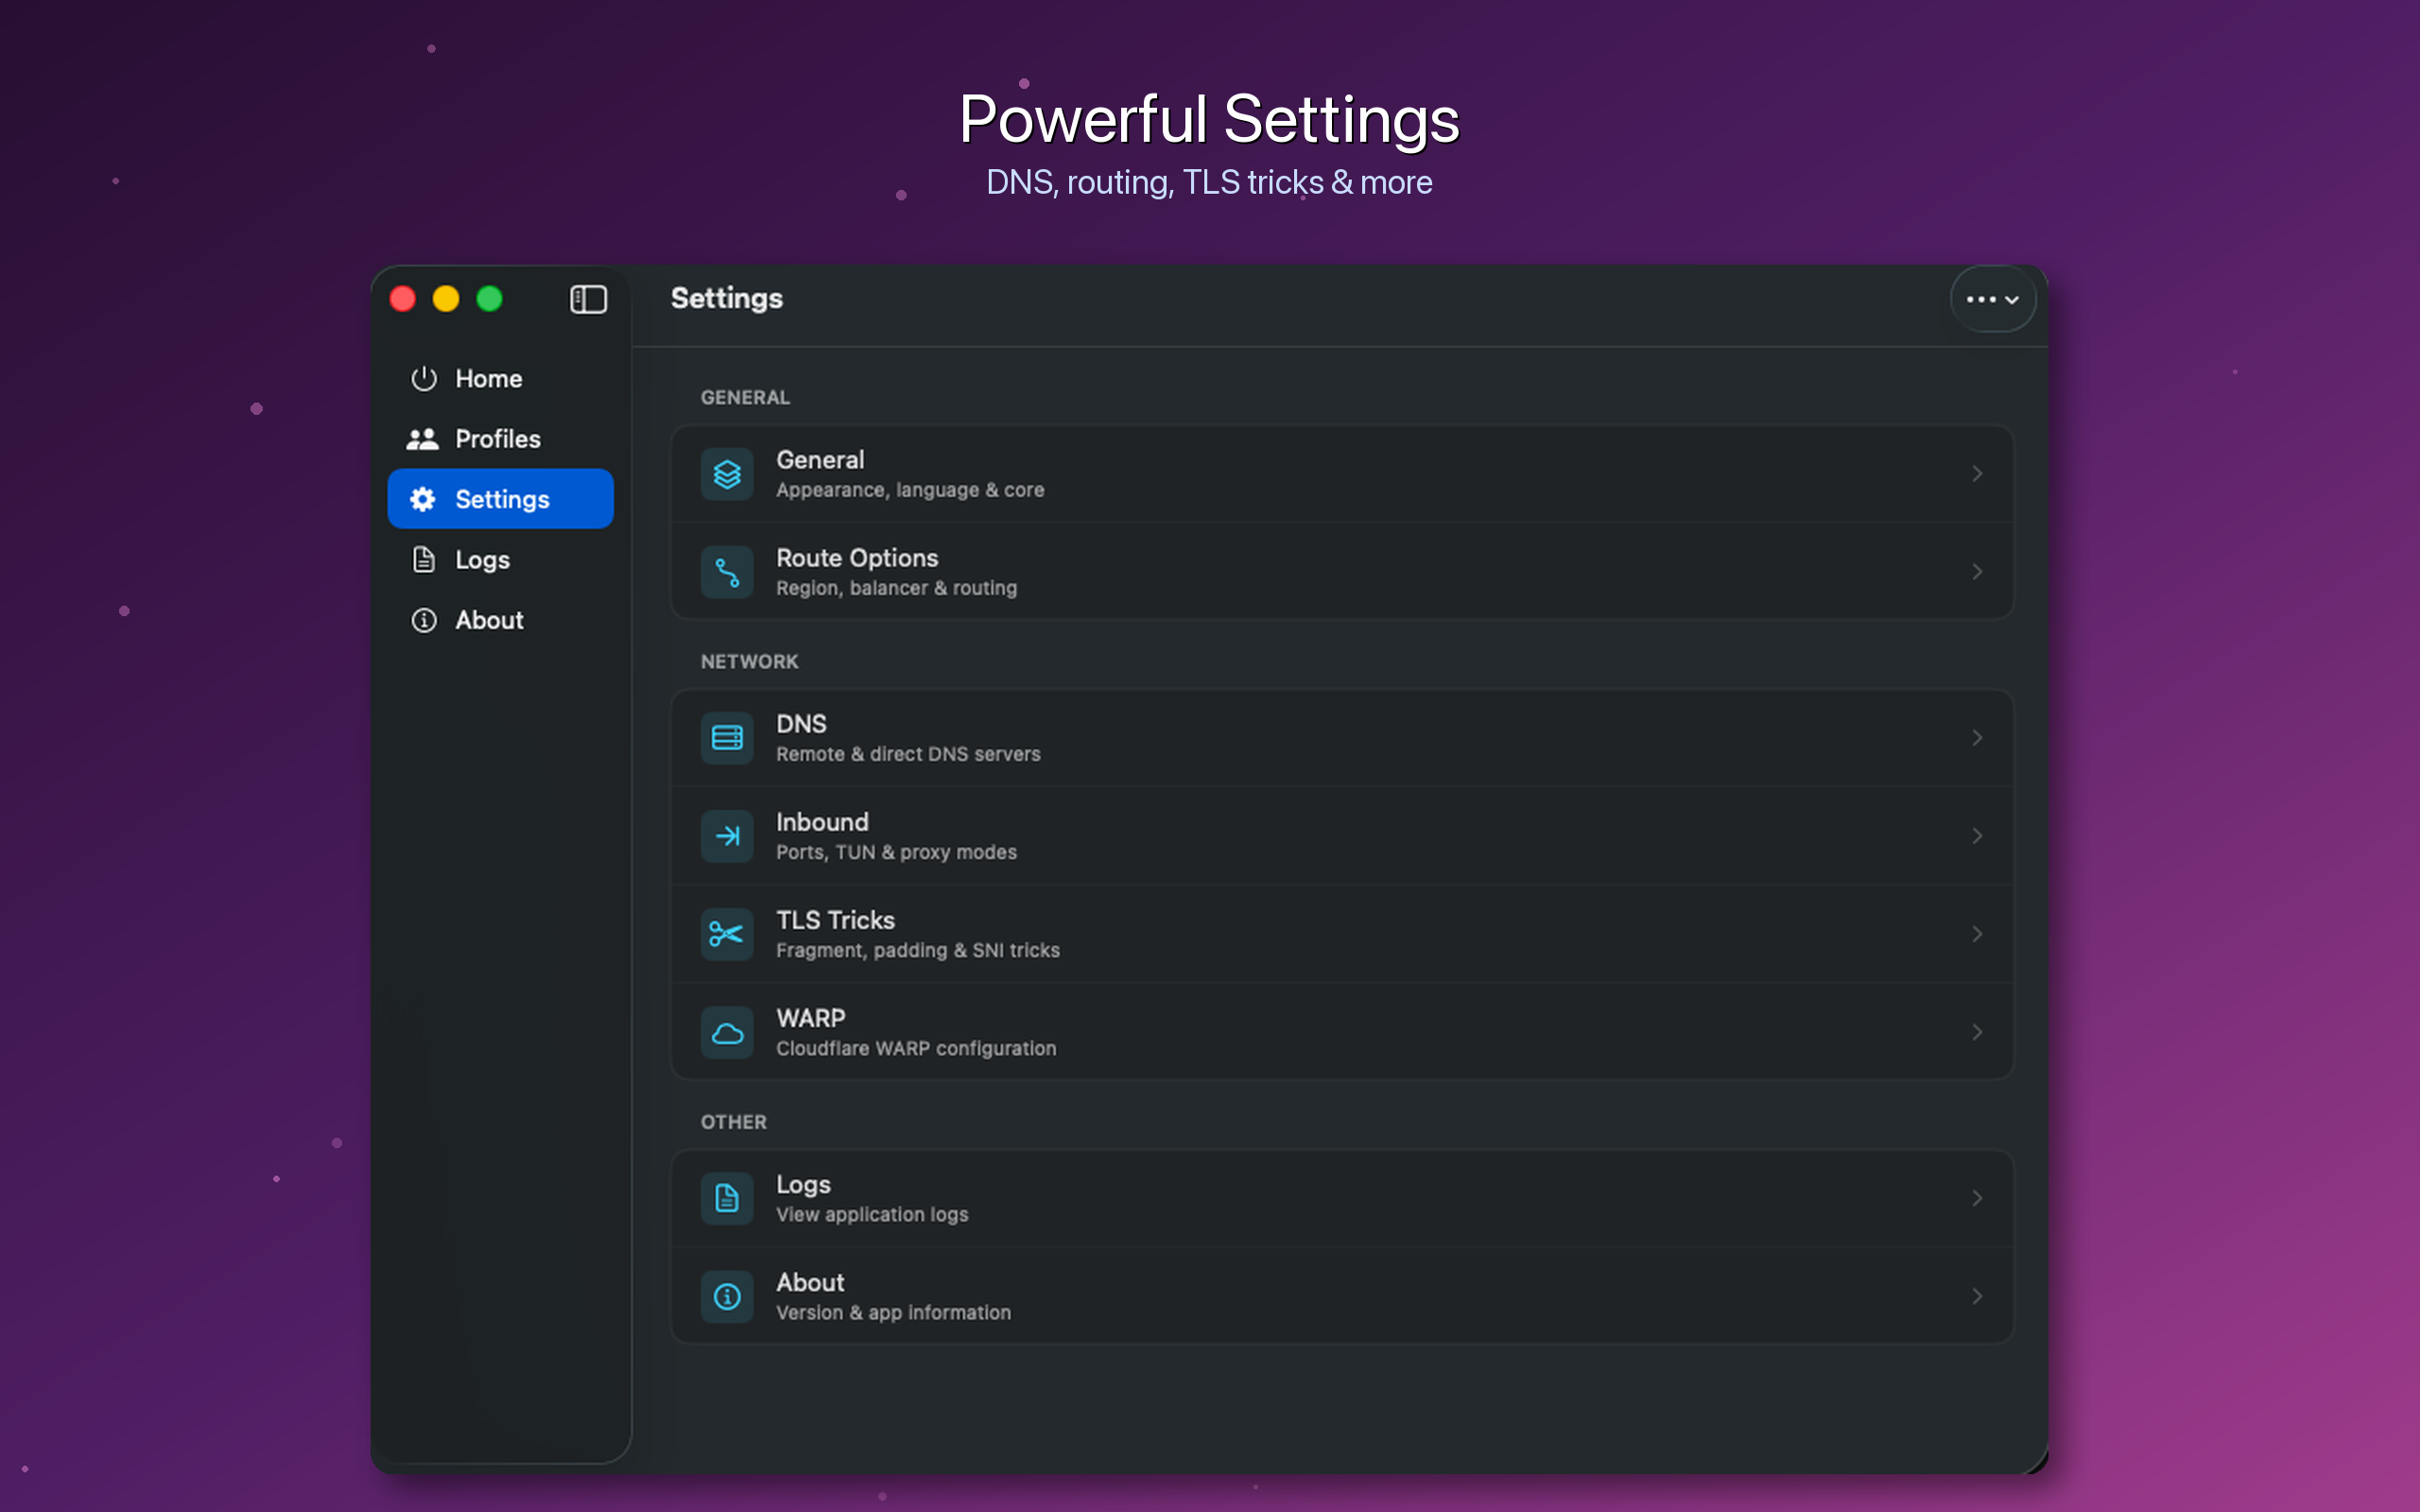This screenshot has width=2420, height=1512.
Task: Click the About info icon in Other
Action: pos(727,1296)
